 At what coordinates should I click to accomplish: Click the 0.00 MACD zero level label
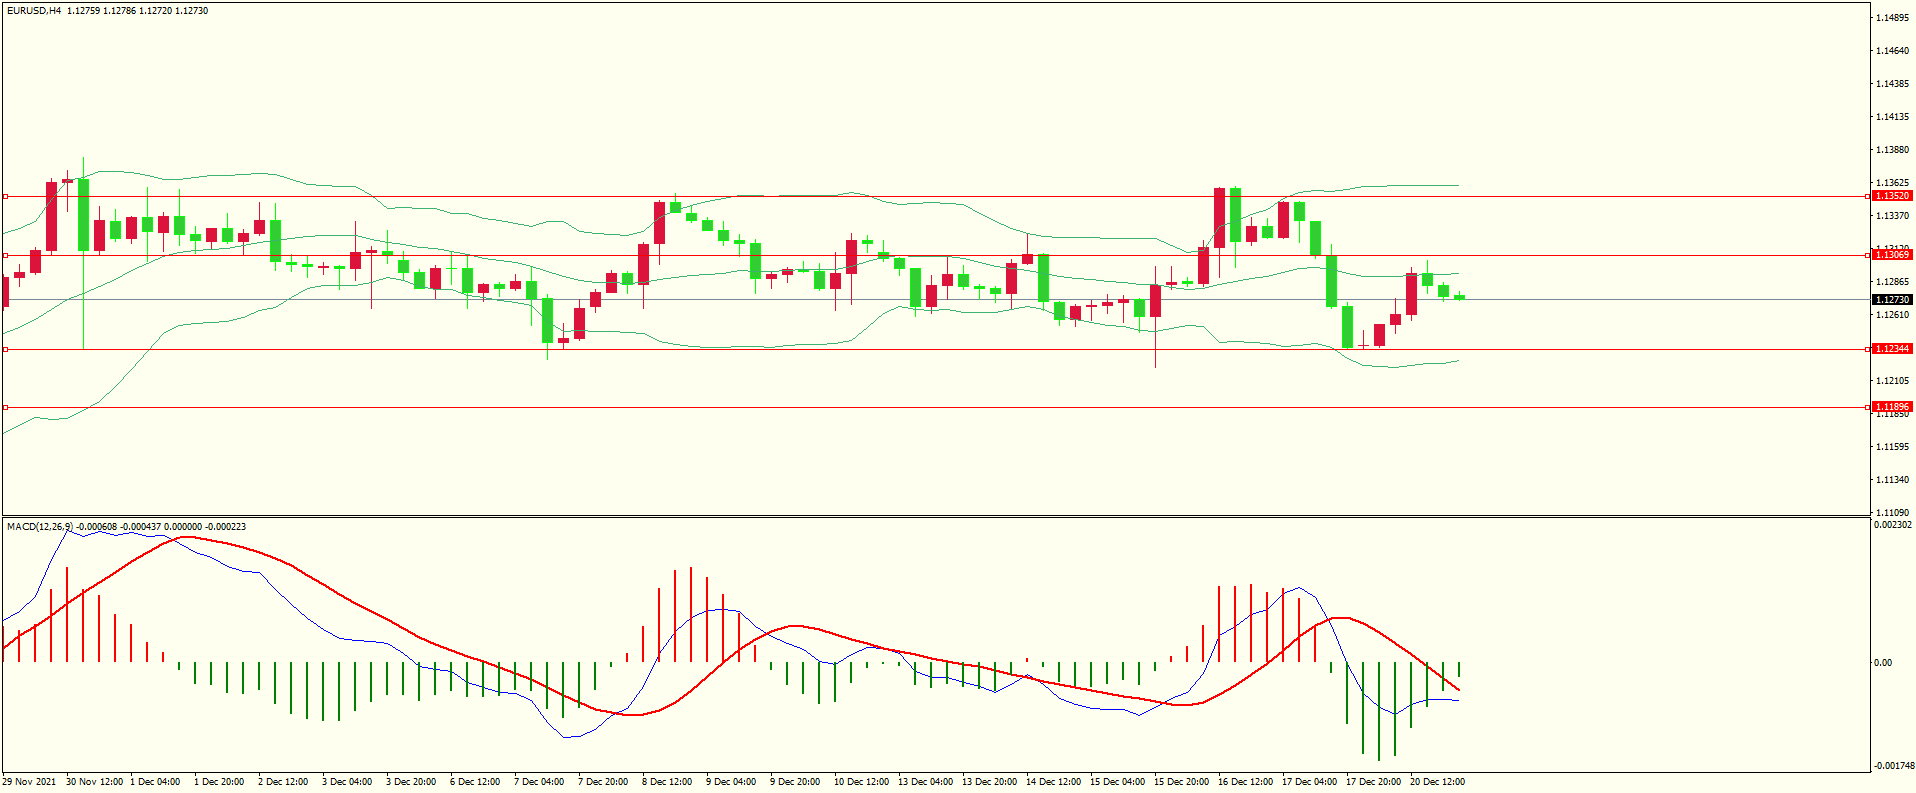coord(1883,663)
